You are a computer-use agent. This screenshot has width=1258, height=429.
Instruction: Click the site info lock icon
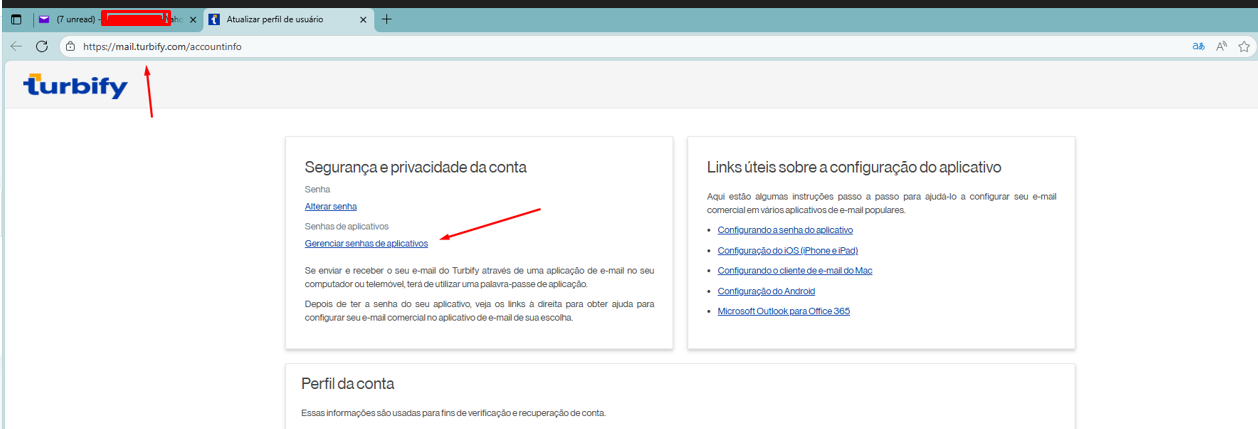pos(70,46)
